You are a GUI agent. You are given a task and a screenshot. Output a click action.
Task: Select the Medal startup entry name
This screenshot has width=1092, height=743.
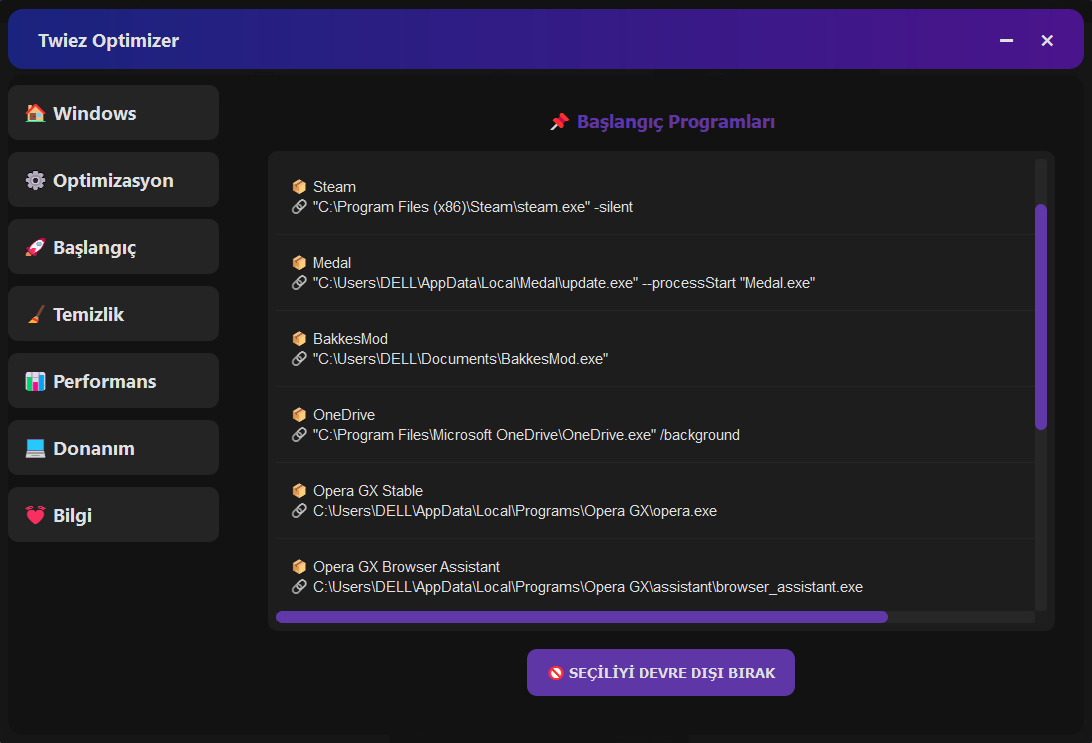[x=332, y=263]
